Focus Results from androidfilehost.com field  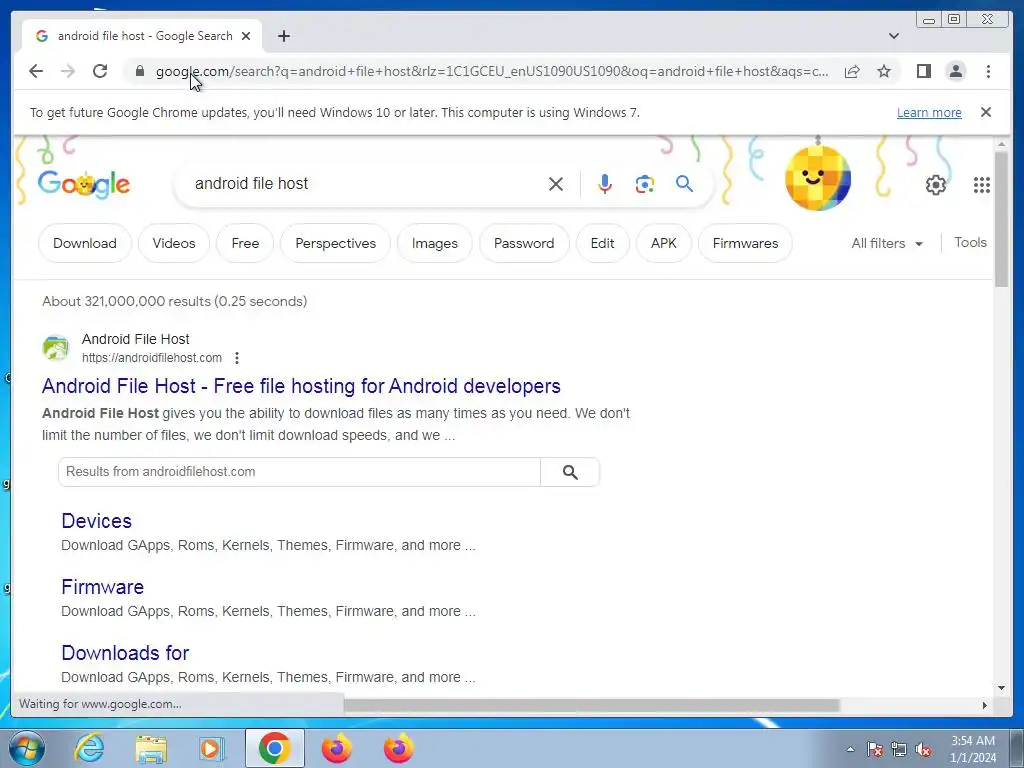[299, 472]
